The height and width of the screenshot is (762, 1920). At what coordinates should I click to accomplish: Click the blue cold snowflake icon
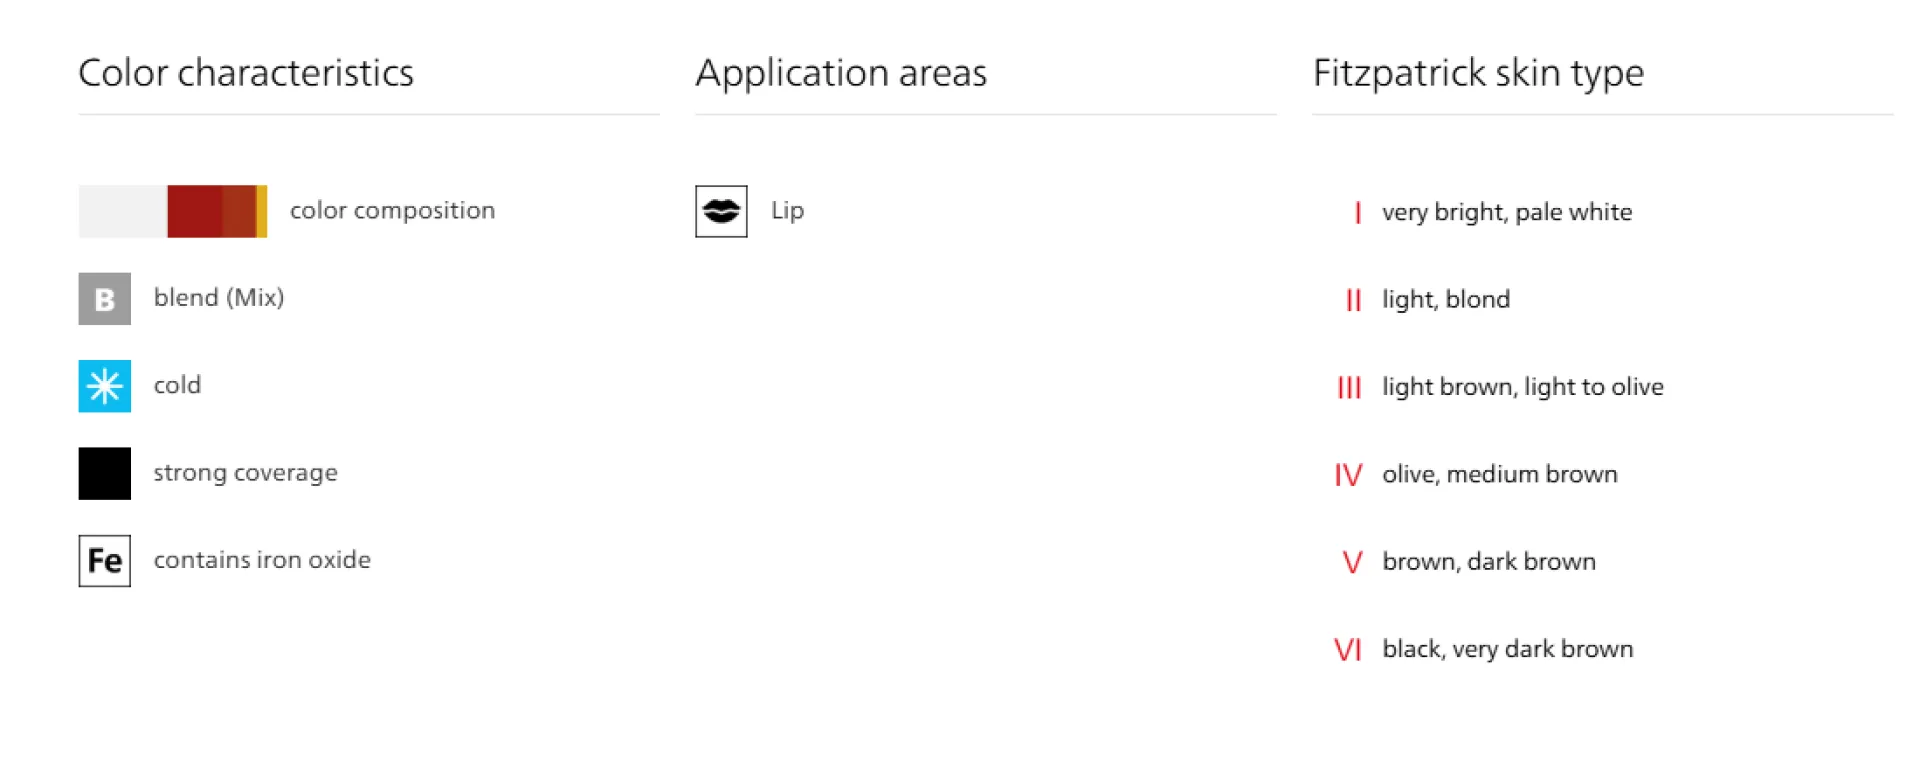[104, 386]
